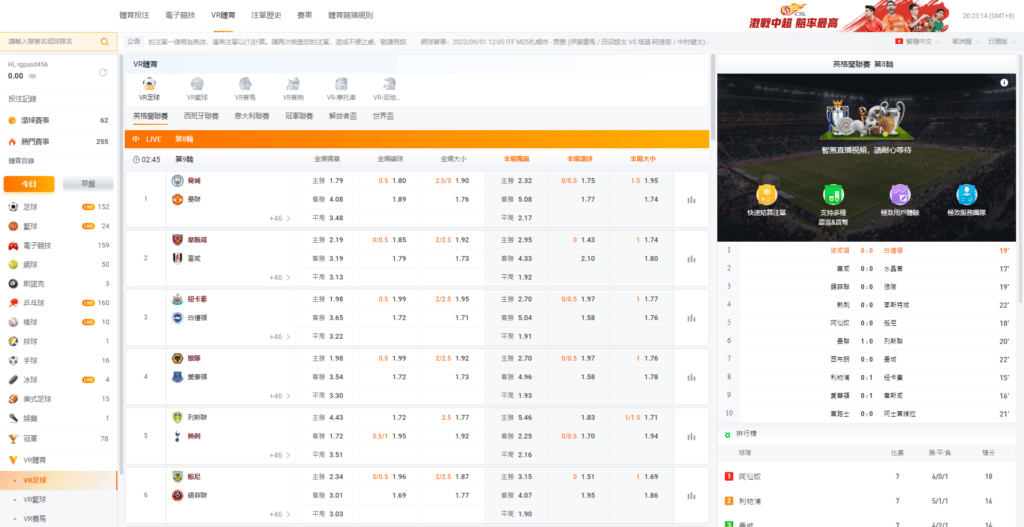1024x527 pixels.
Task: Switch to the 西班牙聯賽 league tab
Action: 201,116
